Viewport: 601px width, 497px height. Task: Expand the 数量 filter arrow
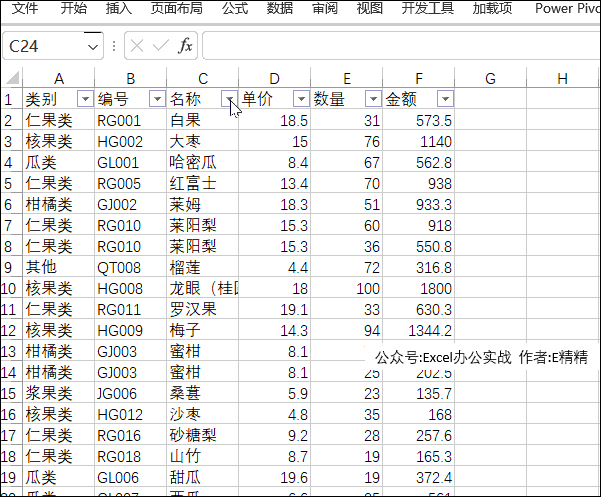pyautogui.click(x=372, y=99)
